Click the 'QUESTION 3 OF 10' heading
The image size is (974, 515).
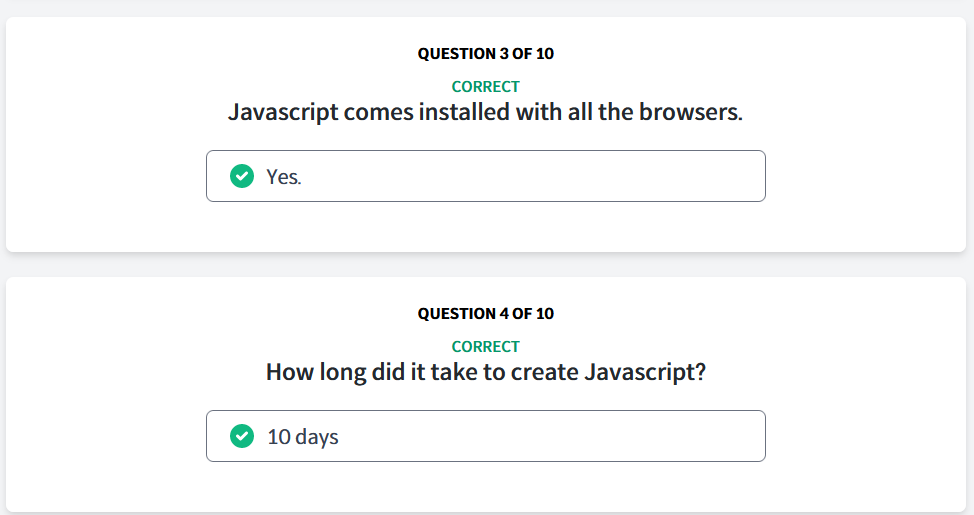486,54
